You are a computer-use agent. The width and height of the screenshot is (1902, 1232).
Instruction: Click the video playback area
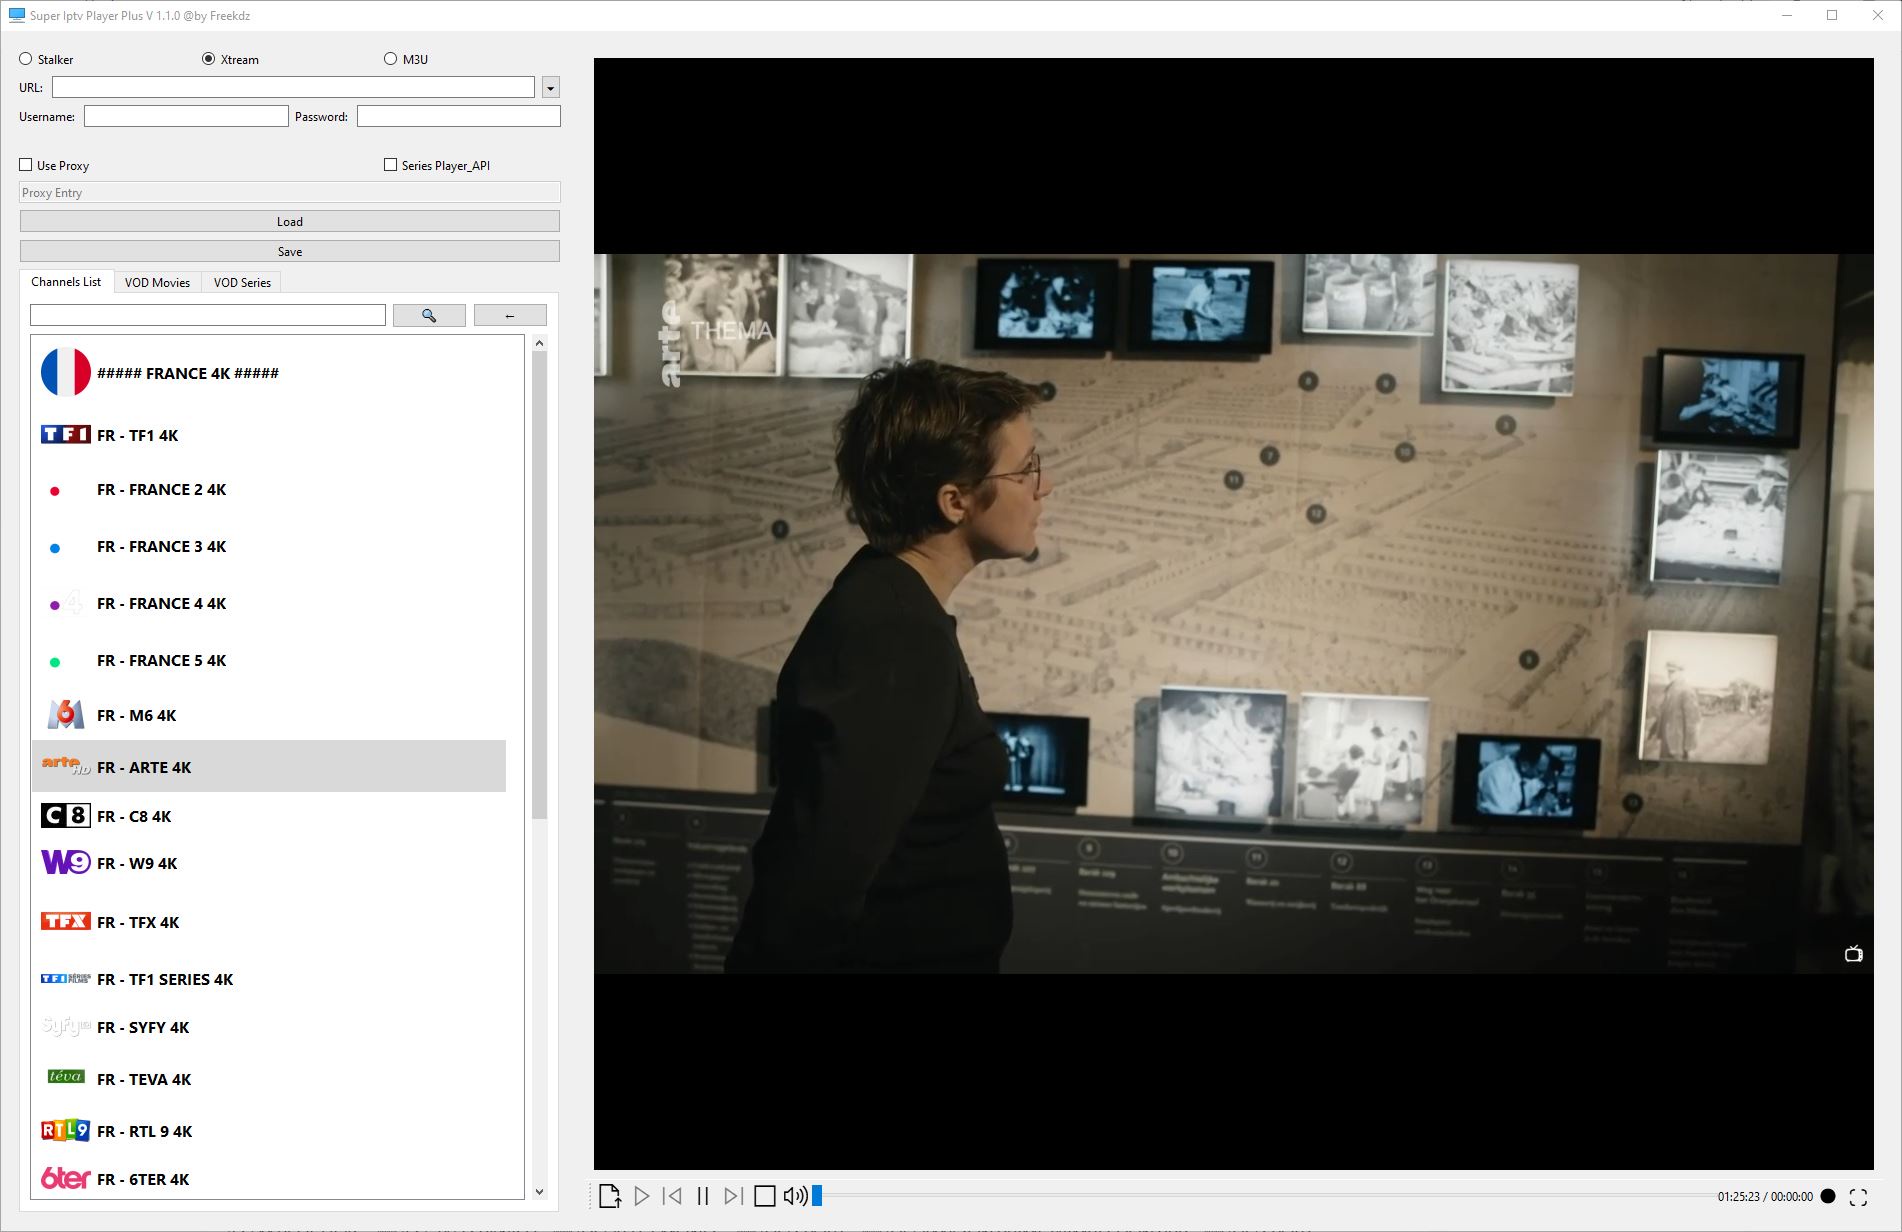tap(1233, 613)
